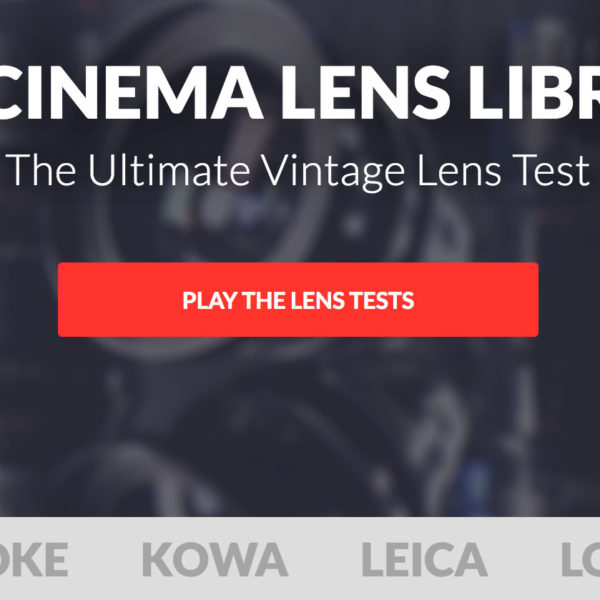Click the gray brand strip between KOWA and LEICA

[x=324, y=559]
